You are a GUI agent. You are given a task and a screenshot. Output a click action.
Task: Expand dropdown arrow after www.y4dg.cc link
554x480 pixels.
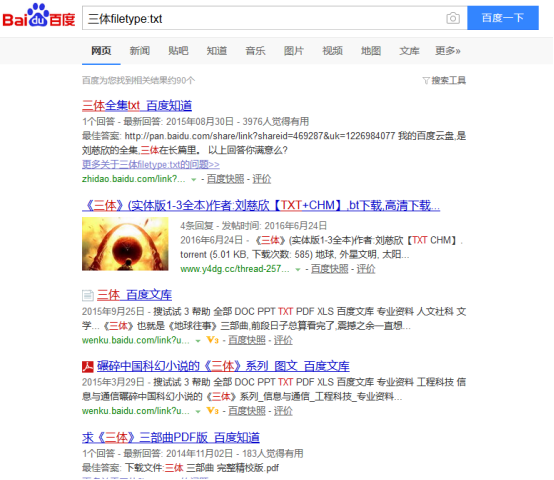click(x=298, y=270)
